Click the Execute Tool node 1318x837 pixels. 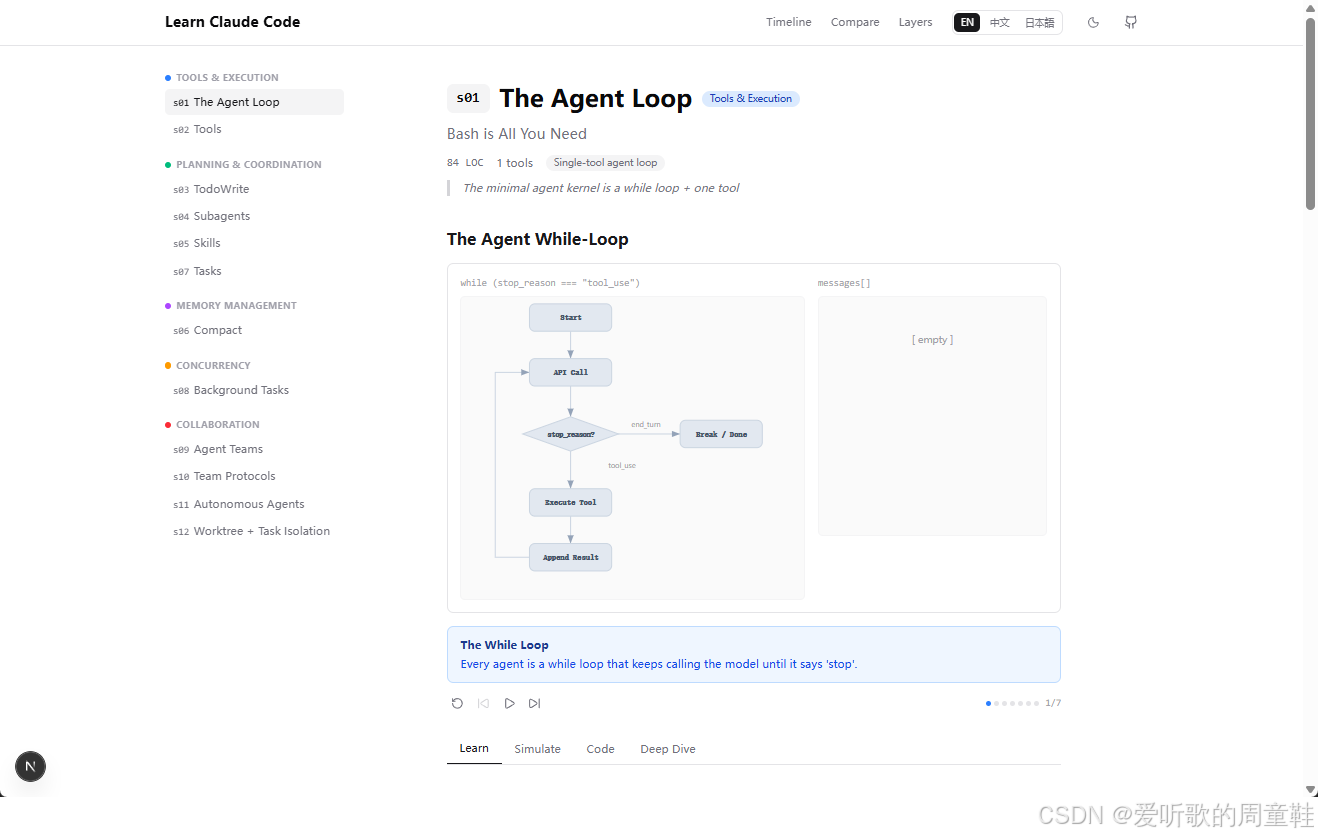pos(570,502)
